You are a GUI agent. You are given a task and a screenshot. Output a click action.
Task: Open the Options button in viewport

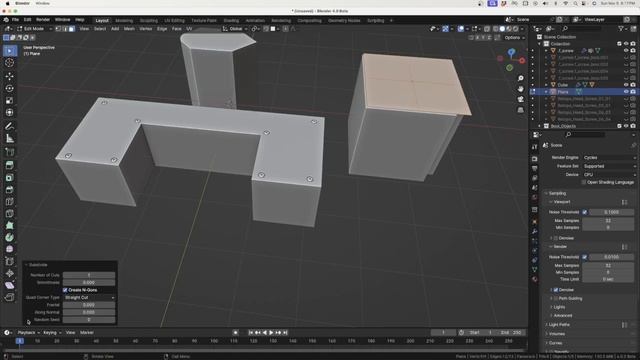pos(514,38)
